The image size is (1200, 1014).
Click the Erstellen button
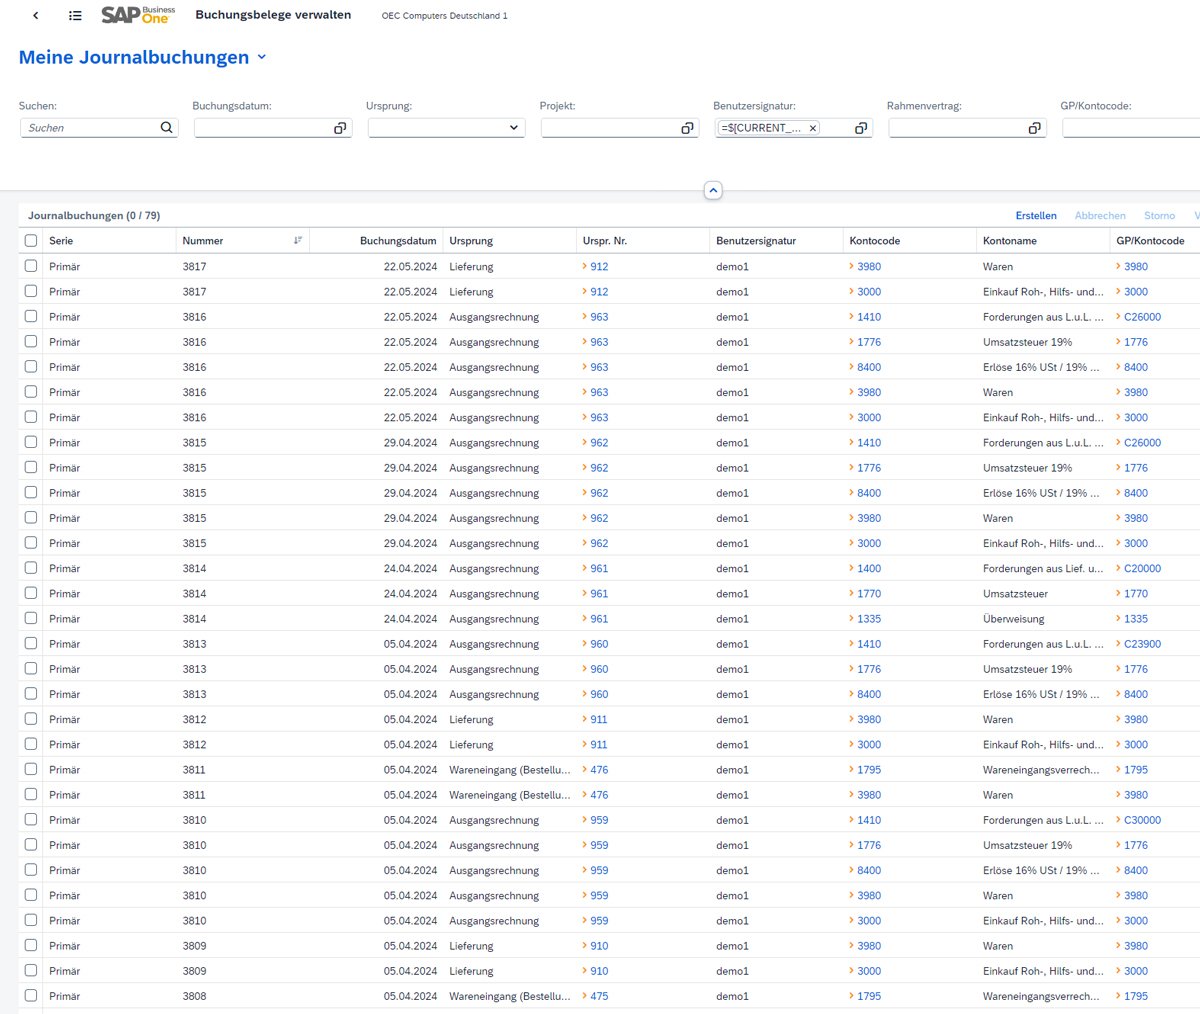tap(1035, 216)
